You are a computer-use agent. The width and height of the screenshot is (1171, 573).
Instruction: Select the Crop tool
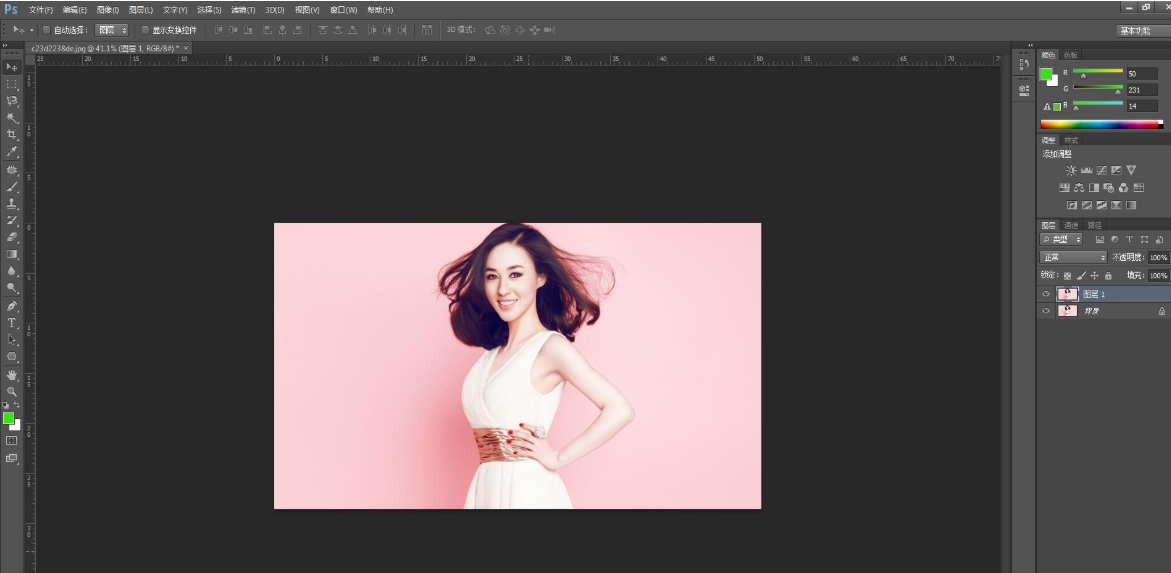[12, 134]
